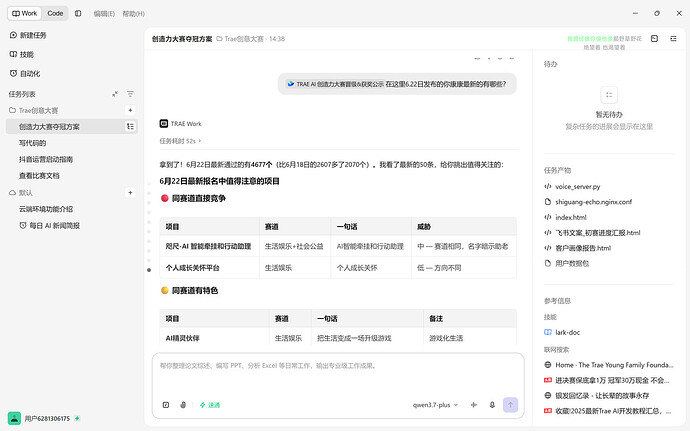The width and height of the screenshot is (690, 431).
Task: Open the terminal icon in the header
Action: pos(654,39)
